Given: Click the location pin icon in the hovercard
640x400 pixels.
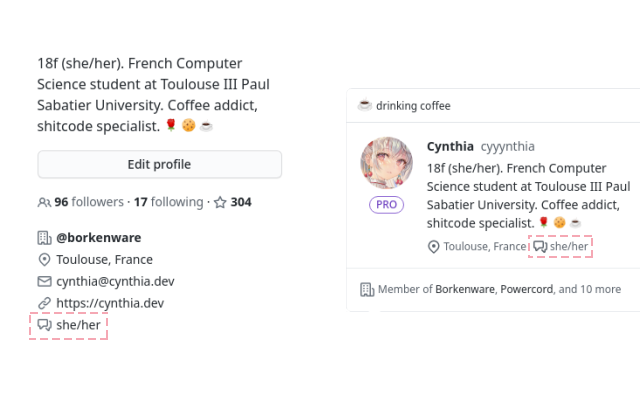Looking at the screenshot, I should [x=434, y=247].
